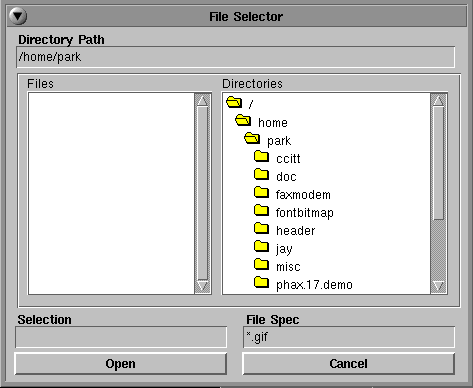
Task: Select the park directory label
Action: 279,141
